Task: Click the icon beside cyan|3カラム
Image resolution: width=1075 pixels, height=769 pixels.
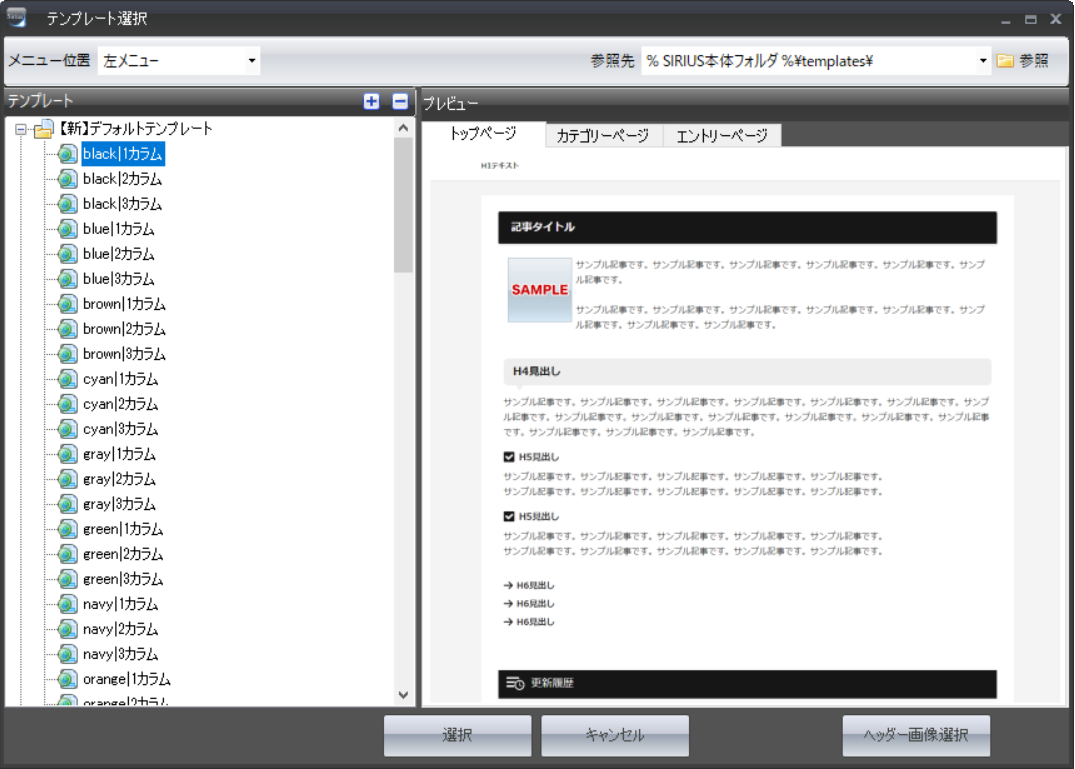Action: [x=67, y=429]
